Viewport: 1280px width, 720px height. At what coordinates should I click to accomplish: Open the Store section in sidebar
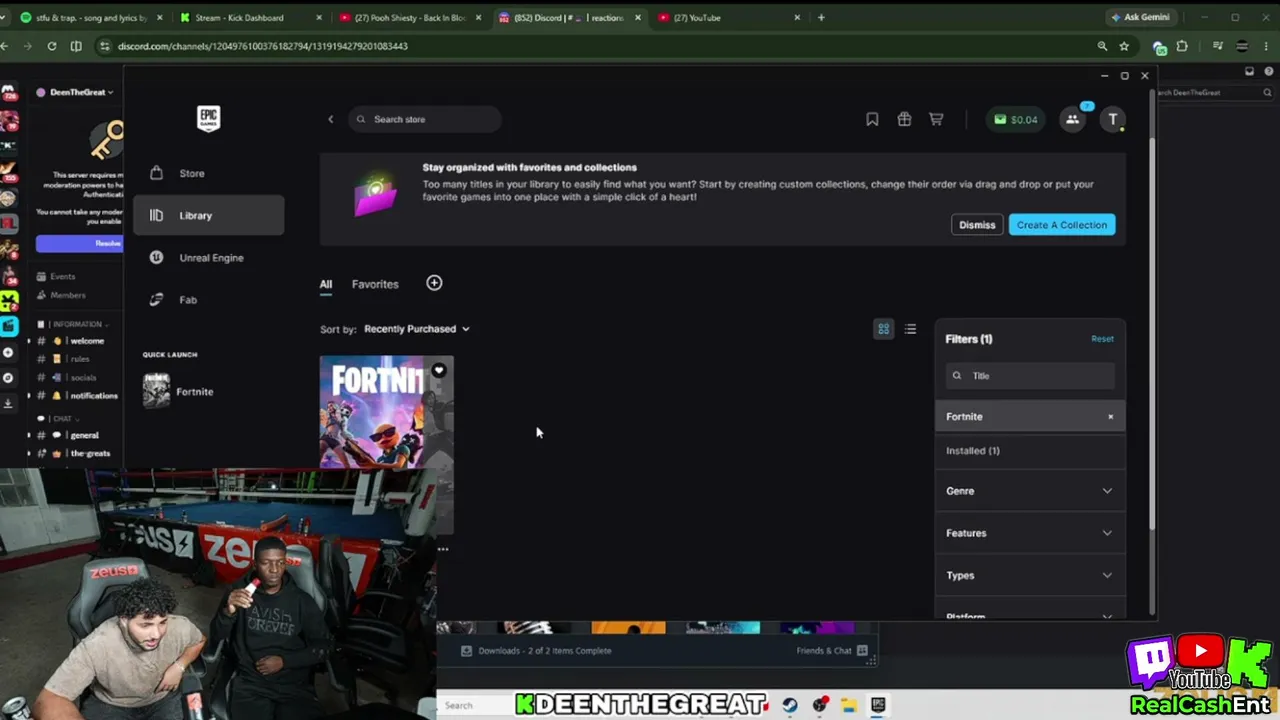coord(208,173)
